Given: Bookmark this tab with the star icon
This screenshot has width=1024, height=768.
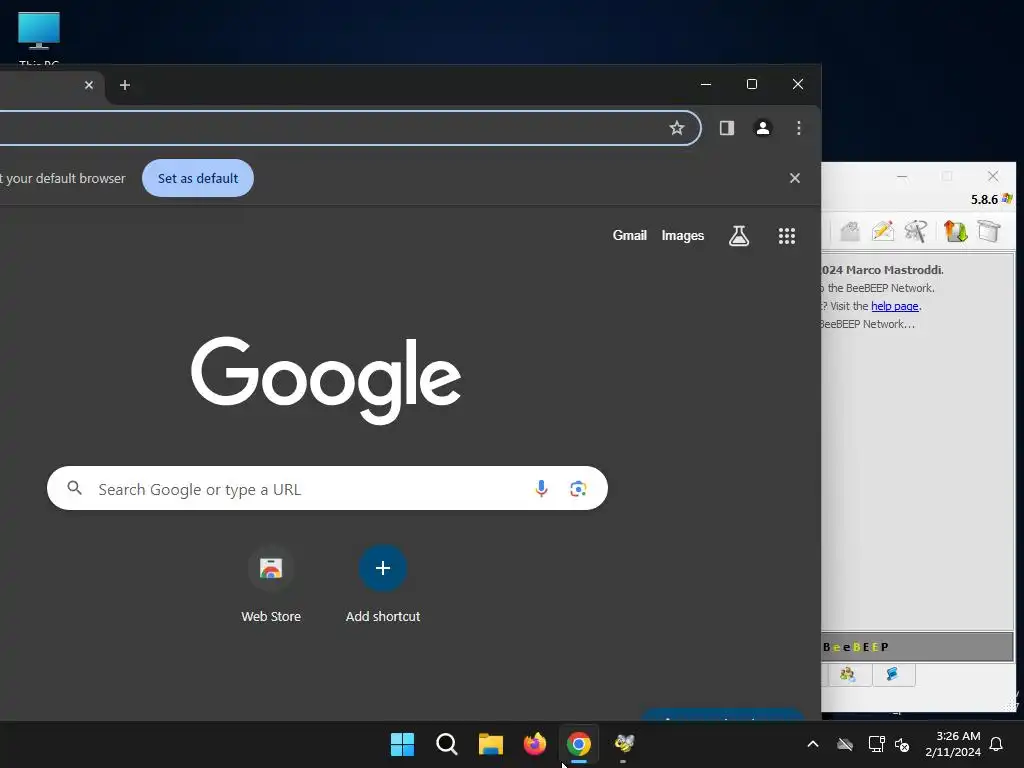Looking at the screenshot, I should [677, 128].
